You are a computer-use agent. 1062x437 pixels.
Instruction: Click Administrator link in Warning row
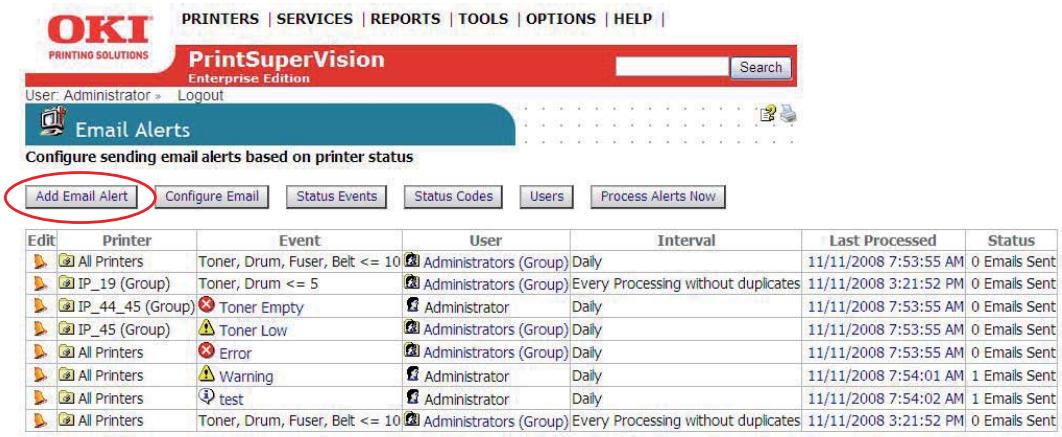[x=467, y=377]
